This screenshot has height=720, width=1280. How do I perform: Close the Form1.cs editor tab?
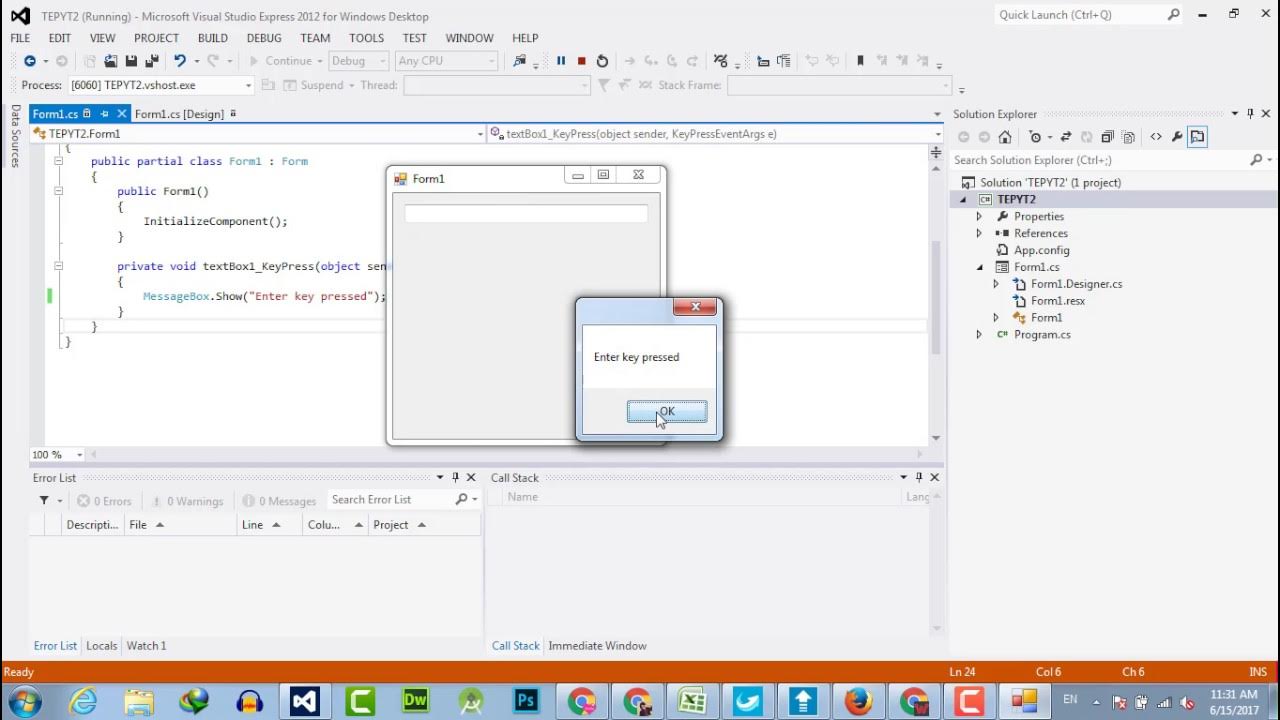click(x=121, y=114)
